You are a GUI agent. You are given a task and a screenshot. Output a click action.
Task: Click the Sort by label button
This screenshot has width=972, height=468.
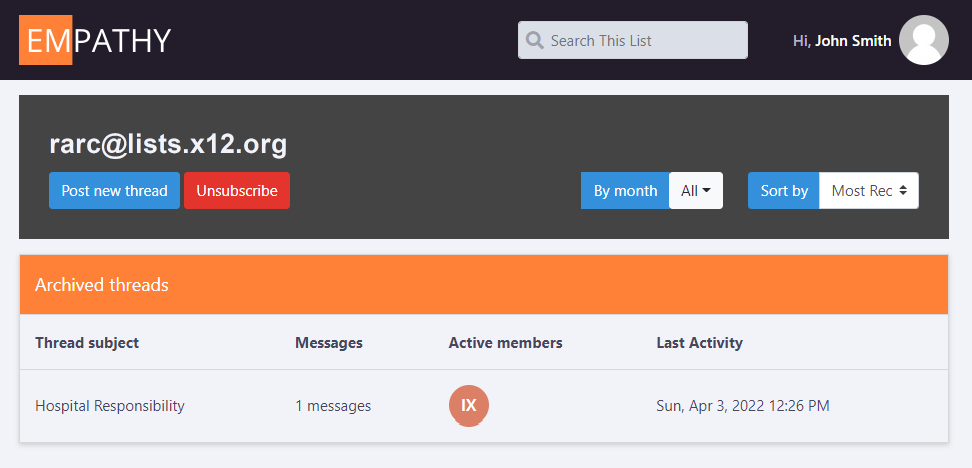click(x=783, y=190)
